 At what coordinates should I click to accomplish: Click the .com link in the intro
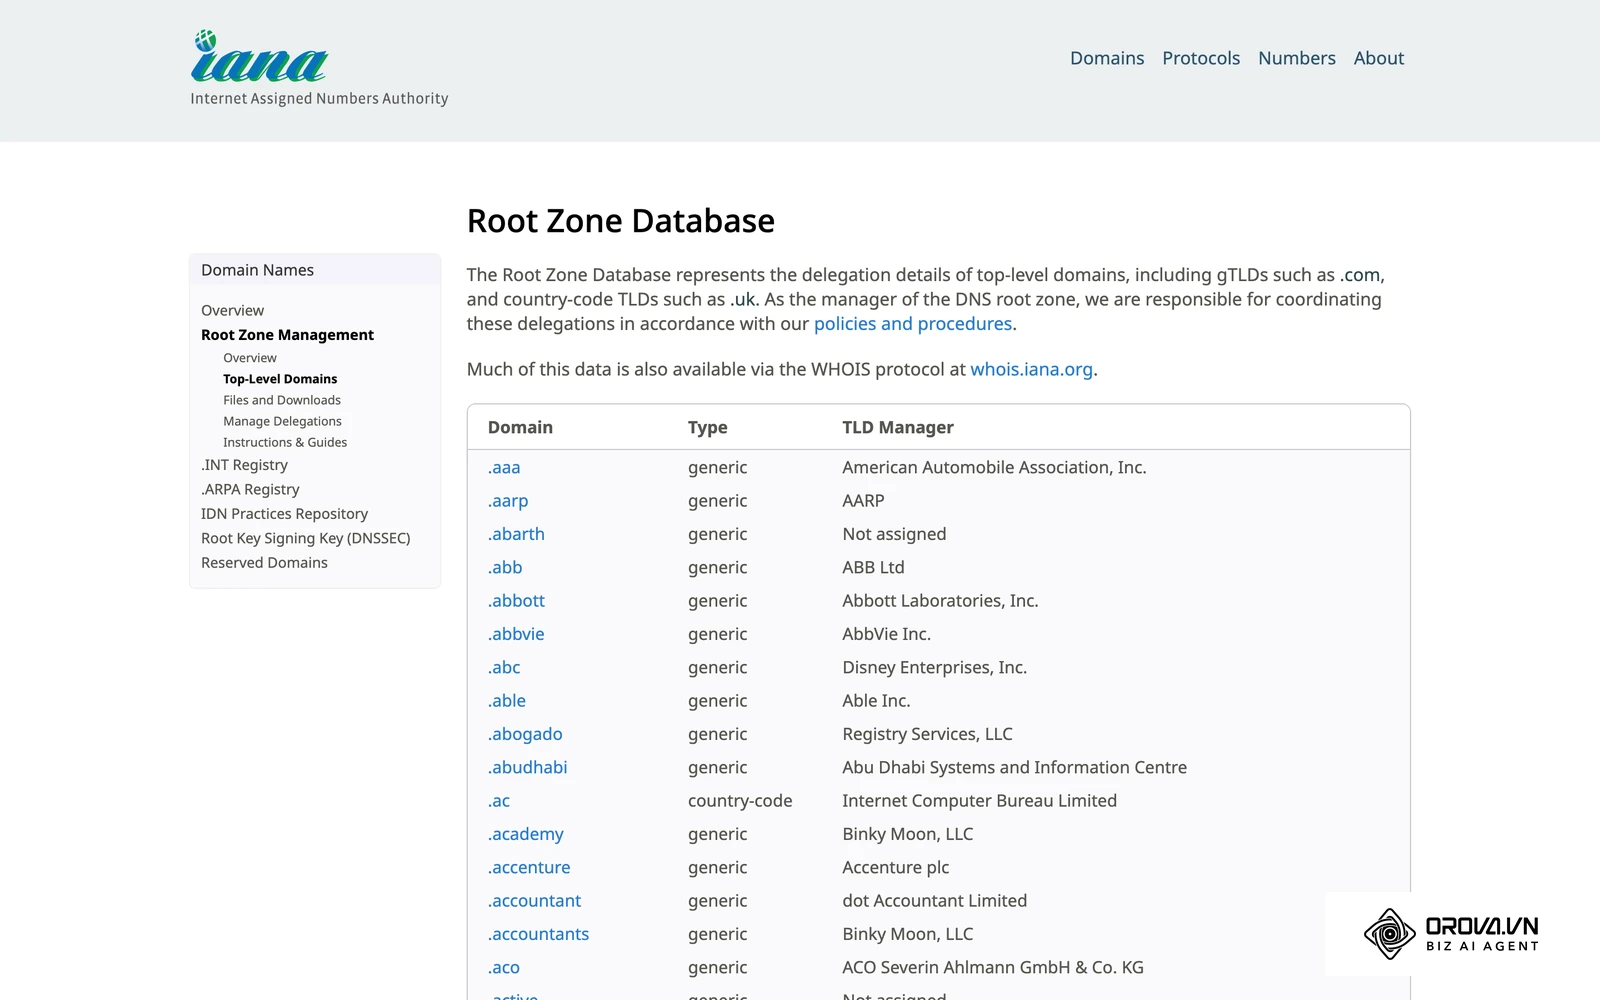[1360, 275]
